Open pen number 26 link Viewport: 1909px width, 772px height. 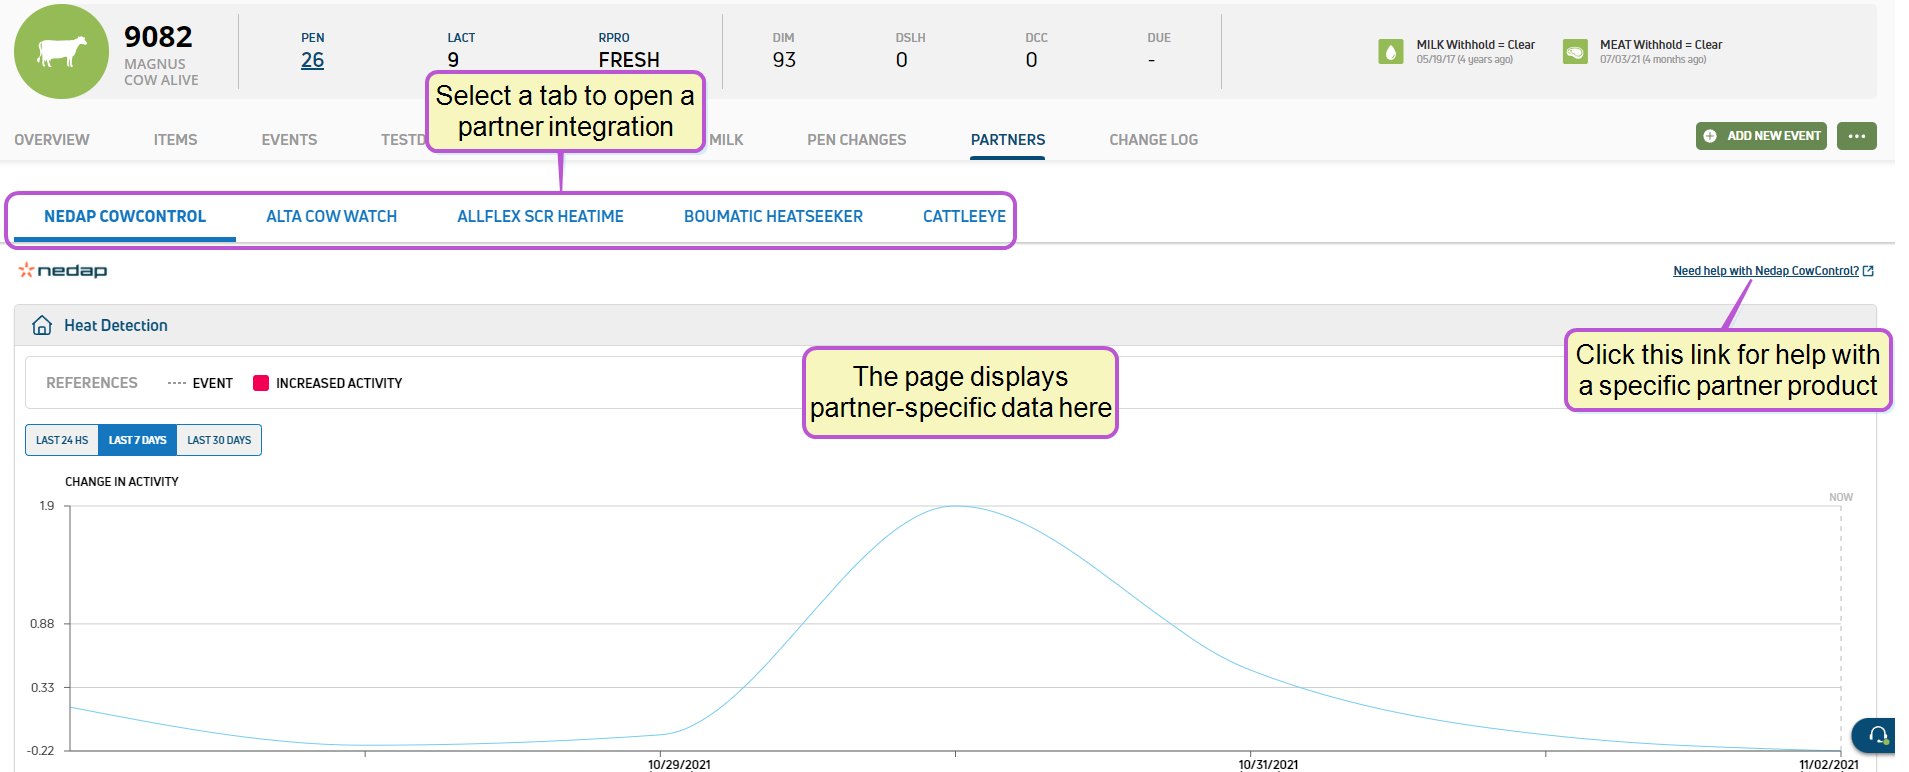(312, 60)
